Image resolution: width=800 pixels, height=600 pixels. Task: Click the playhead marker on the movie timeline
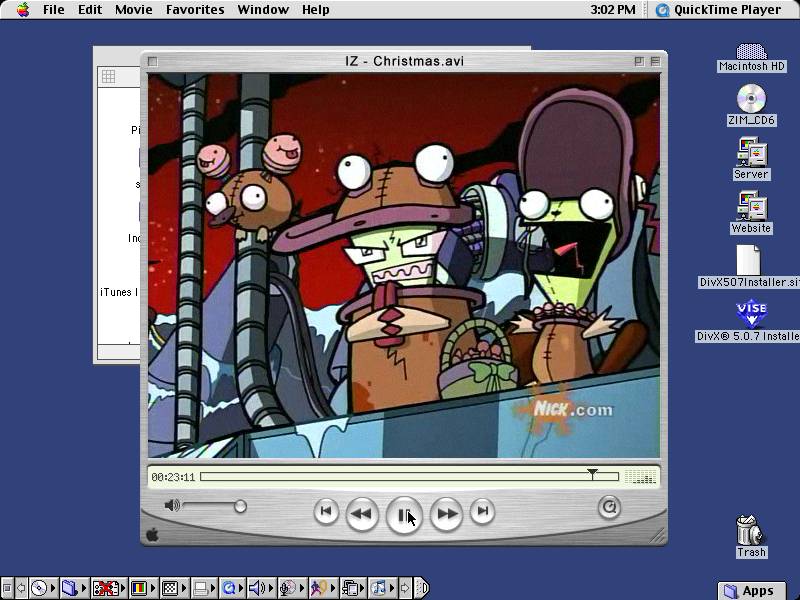[x=593, y=471]
